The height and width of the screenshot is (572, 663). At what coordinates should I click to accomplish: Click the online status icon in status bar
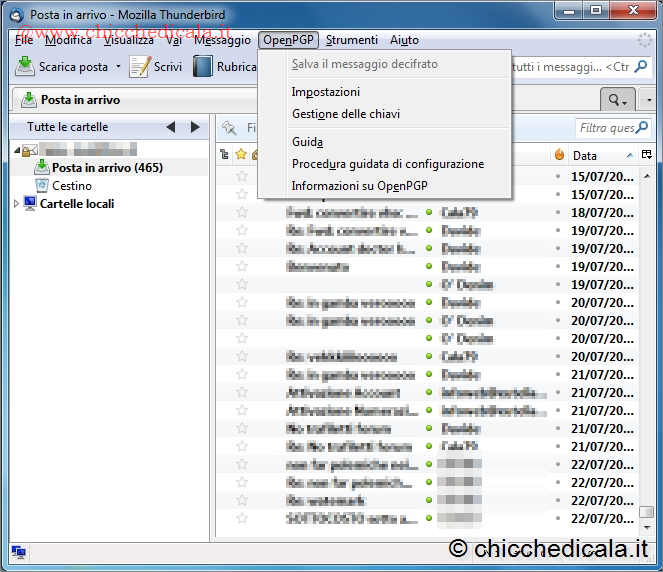pyautogui.click(x=18, y=552)
